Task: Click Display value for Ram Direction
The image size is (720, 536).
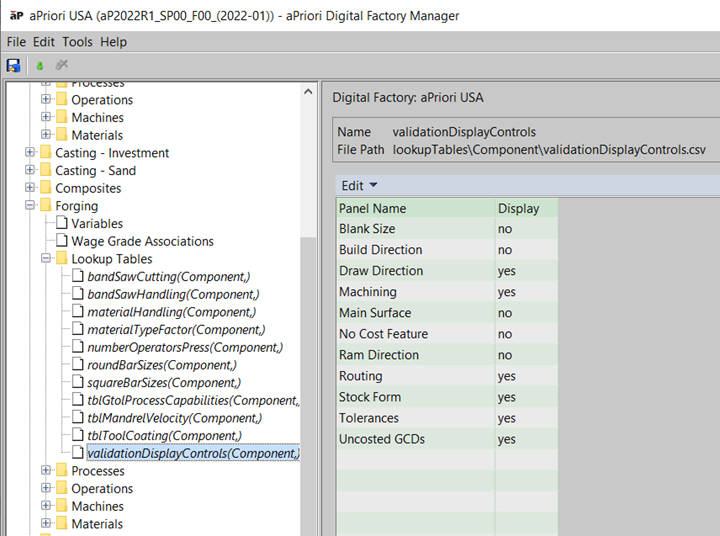Action: pos(527,355)
